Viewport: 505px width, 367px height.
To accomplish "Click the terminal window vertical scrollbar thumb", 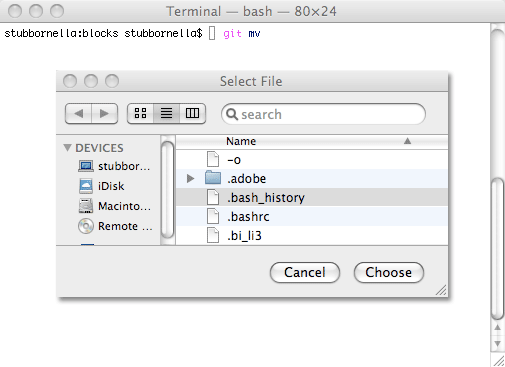I will coord(498,248).
